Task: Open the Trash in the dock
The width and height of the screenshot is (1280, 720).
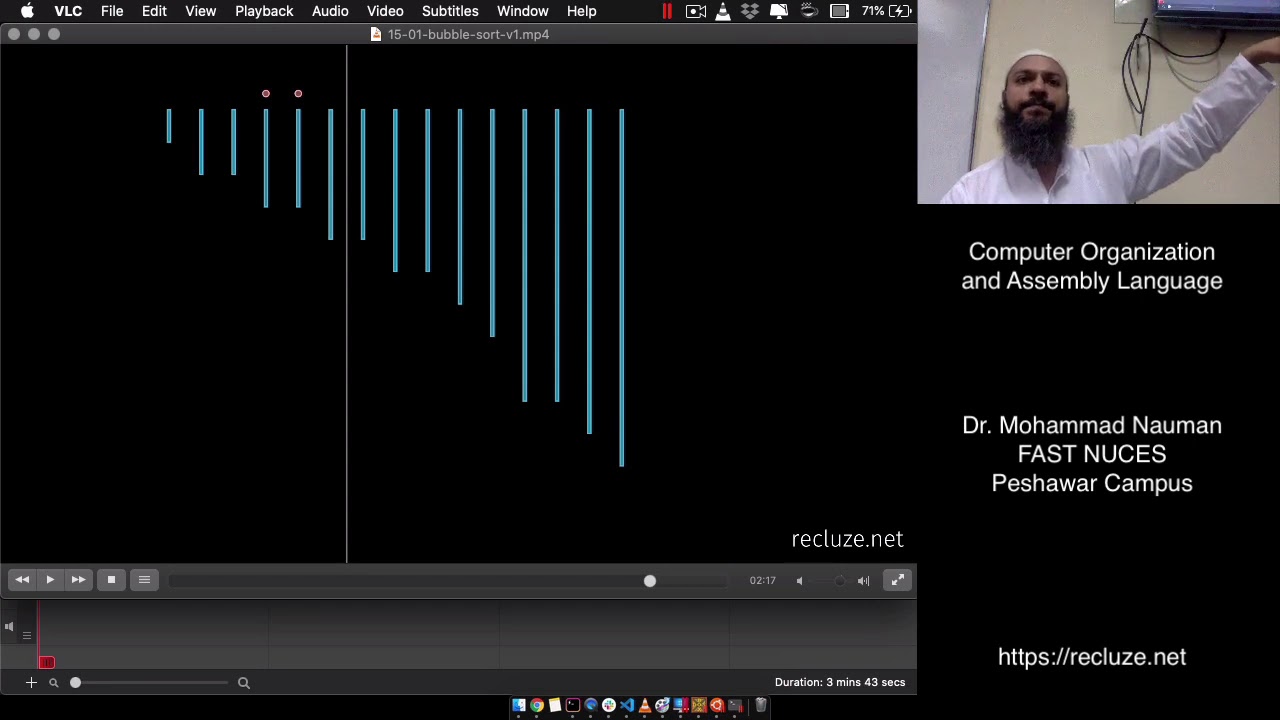Action: (x=760, y=706)
